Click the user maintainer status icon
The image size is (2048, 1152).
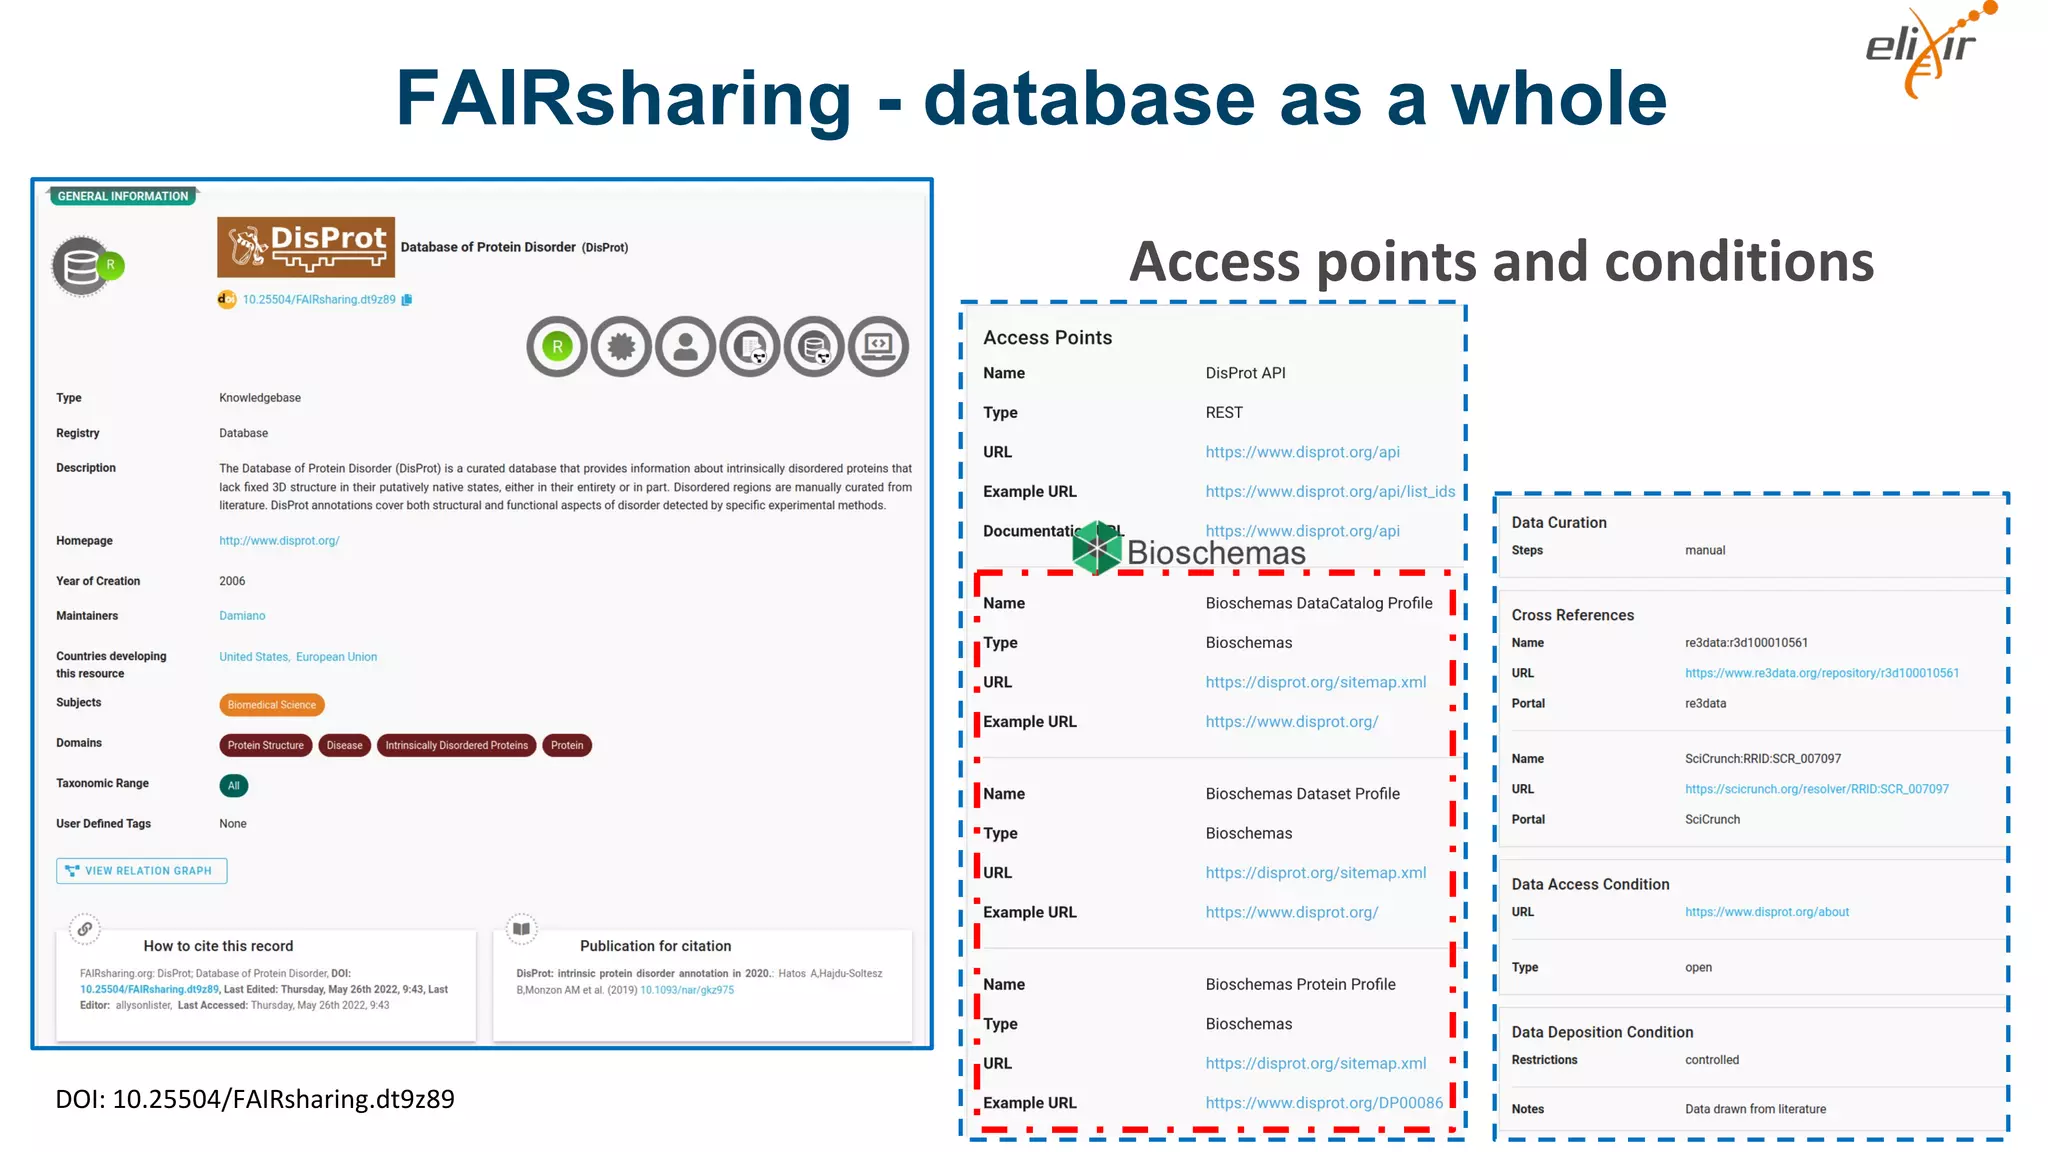coord(686,347)
